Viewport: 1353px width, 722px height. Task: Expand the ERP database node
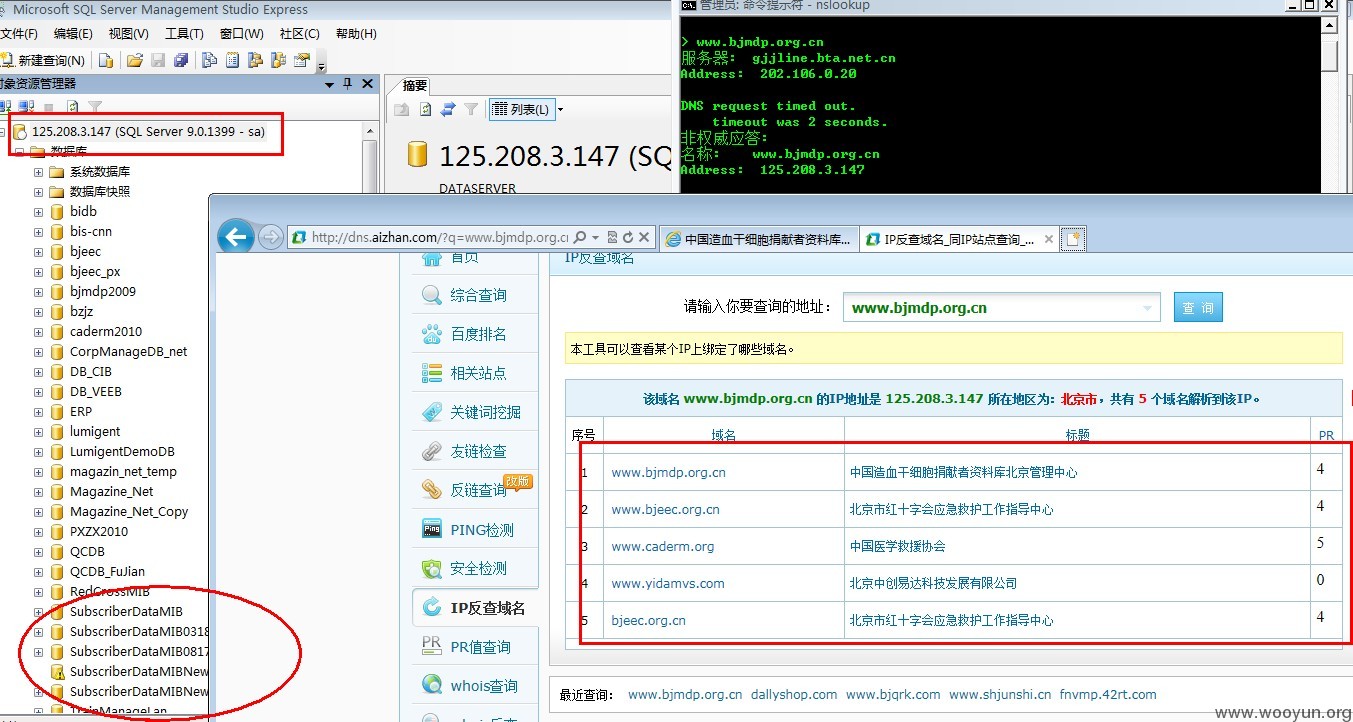(x=39, y=412)
